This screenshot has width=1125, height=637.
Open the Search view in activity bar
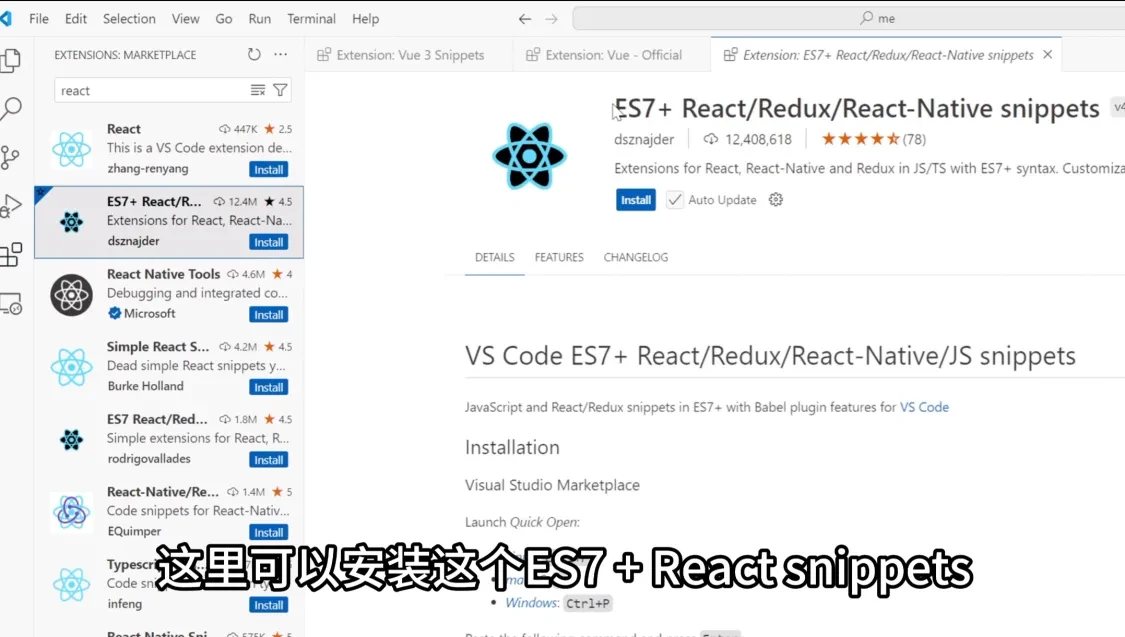(x=11, y=108)
